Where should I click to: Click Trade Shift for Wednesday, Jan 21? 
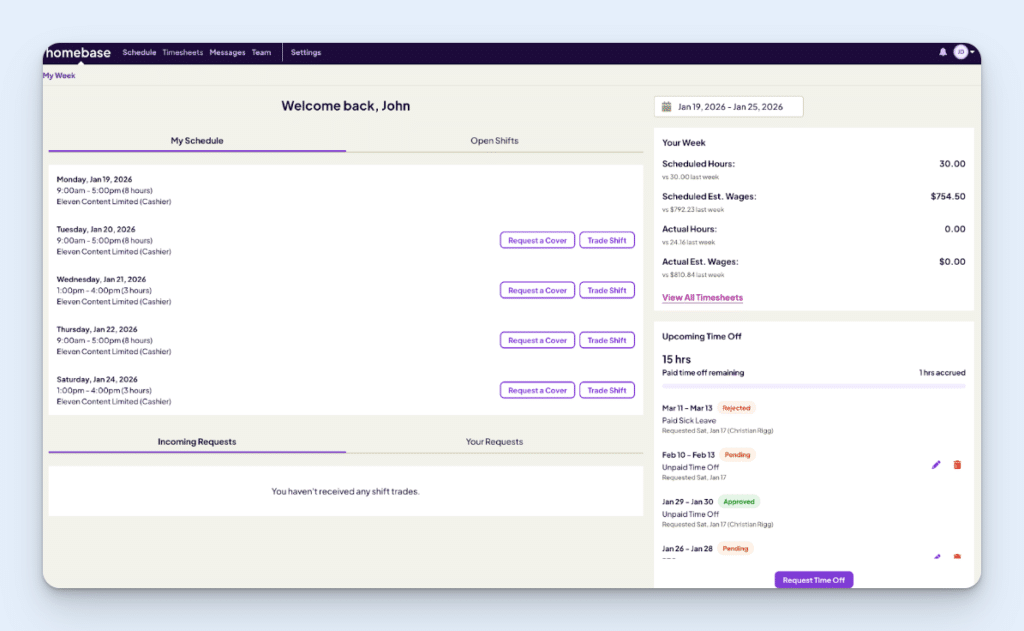(607, 290)
